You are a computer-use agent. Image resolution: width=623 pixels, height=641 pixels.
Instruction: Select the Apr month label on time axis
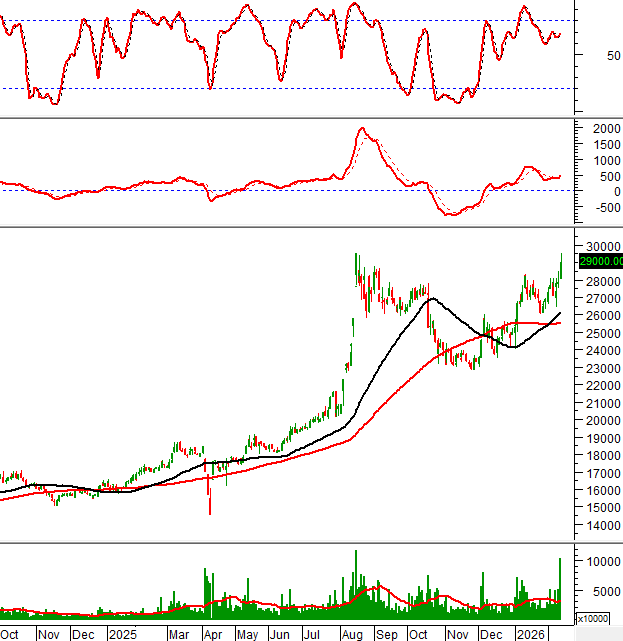[212, 634]
